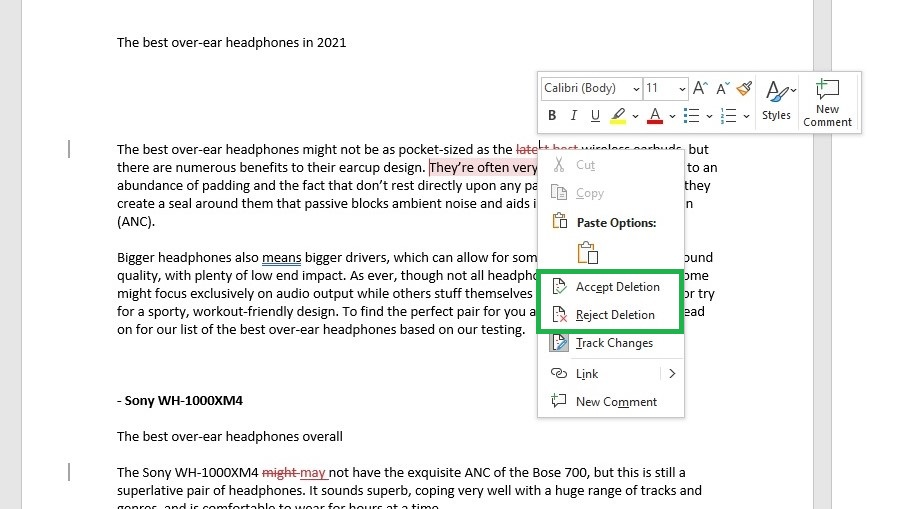
Task: Click the highlighted text "They're often very"
Action: [x=483, y=167]
